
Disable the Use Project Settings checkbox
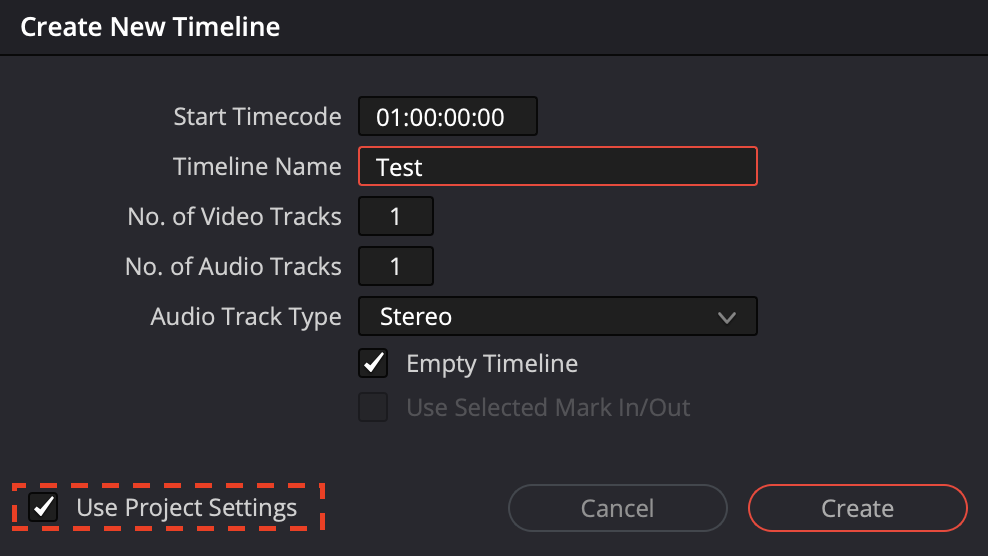(43, 507)
